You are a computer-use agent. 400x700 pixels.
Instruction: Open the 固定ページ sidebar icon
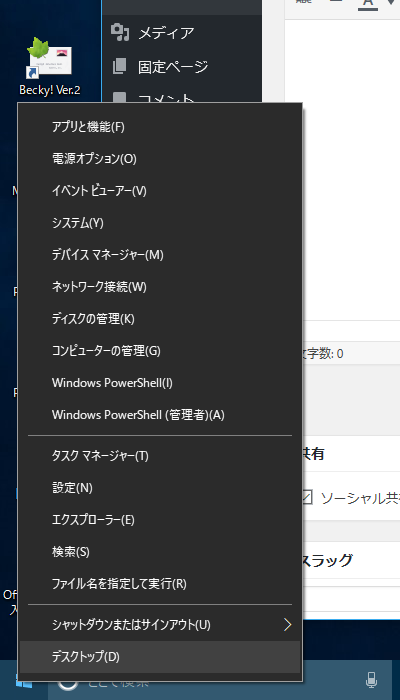tap(120, 67)
